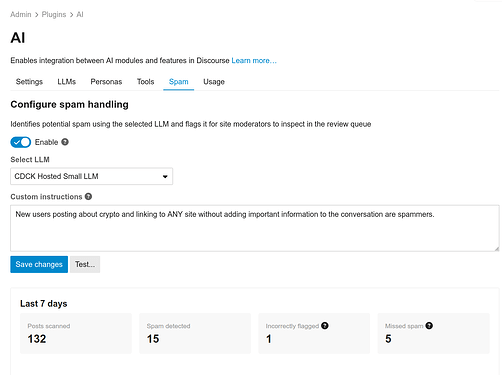Go to Admin in the breadcrumb
This screenshot has width=502, height=375.
(x=21, y=14)
